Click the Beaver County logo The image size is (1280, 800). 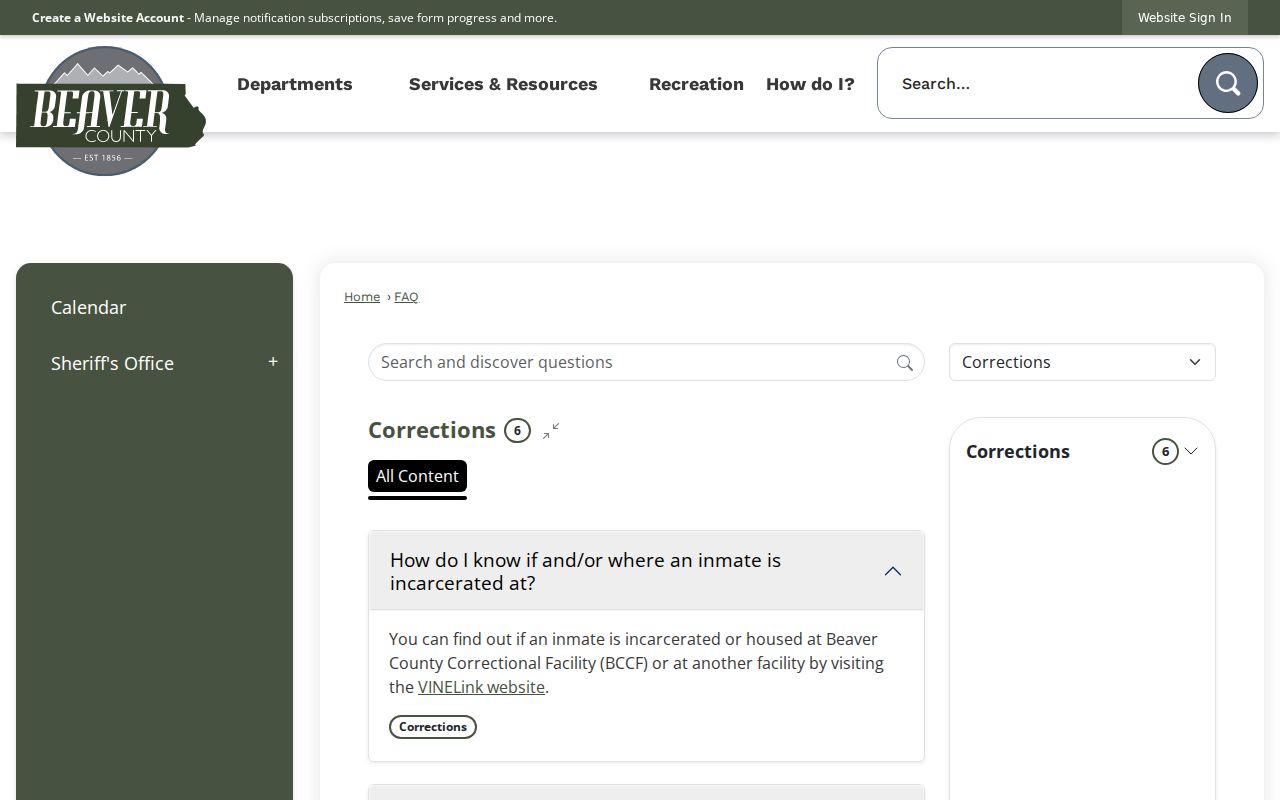coord(110,111)
